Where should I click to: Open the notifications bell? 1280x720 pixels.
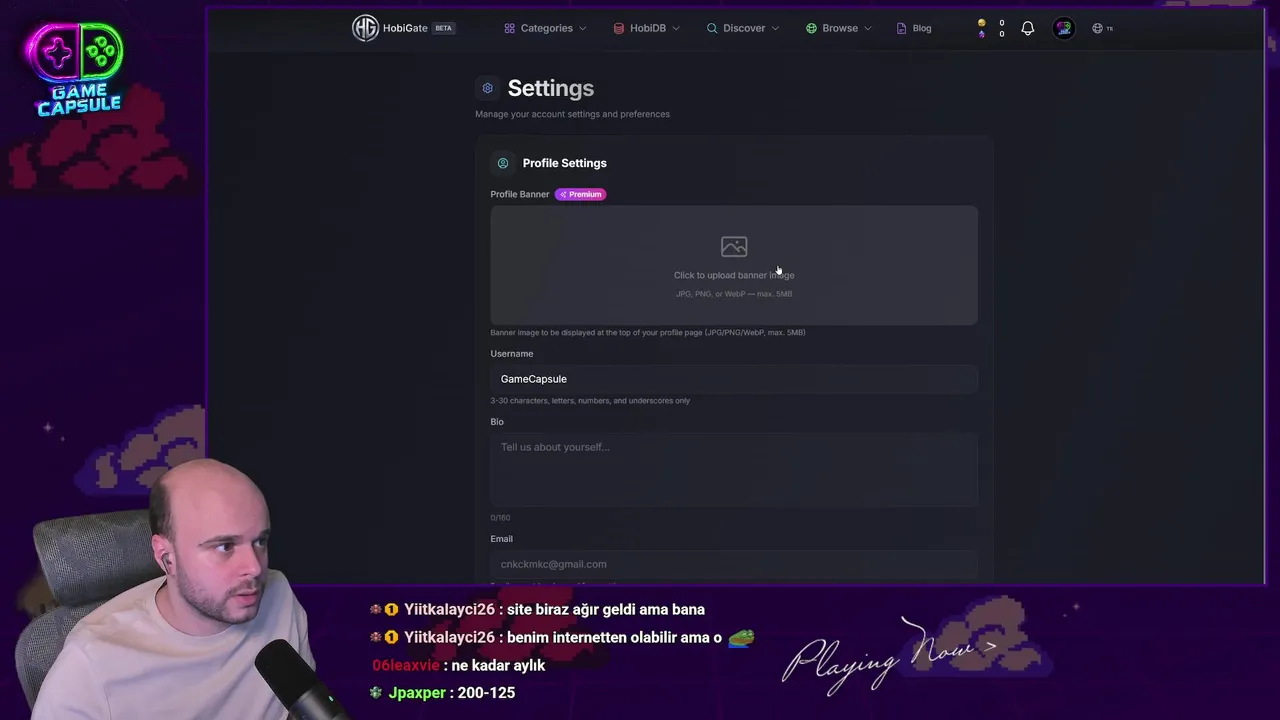click(1027, 28)
